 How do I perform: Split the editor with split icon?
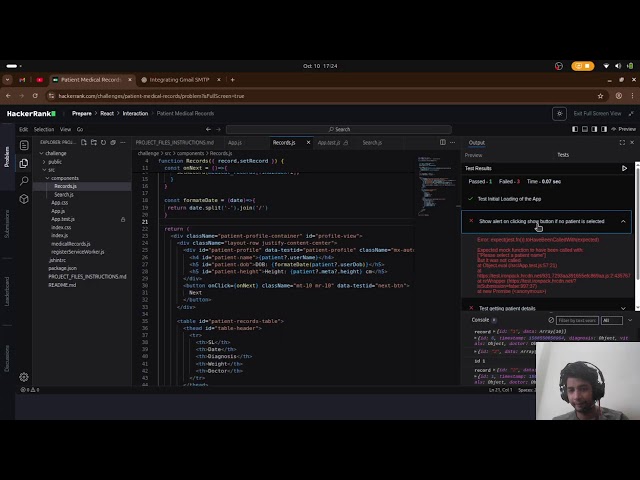[x=443, y=142]
